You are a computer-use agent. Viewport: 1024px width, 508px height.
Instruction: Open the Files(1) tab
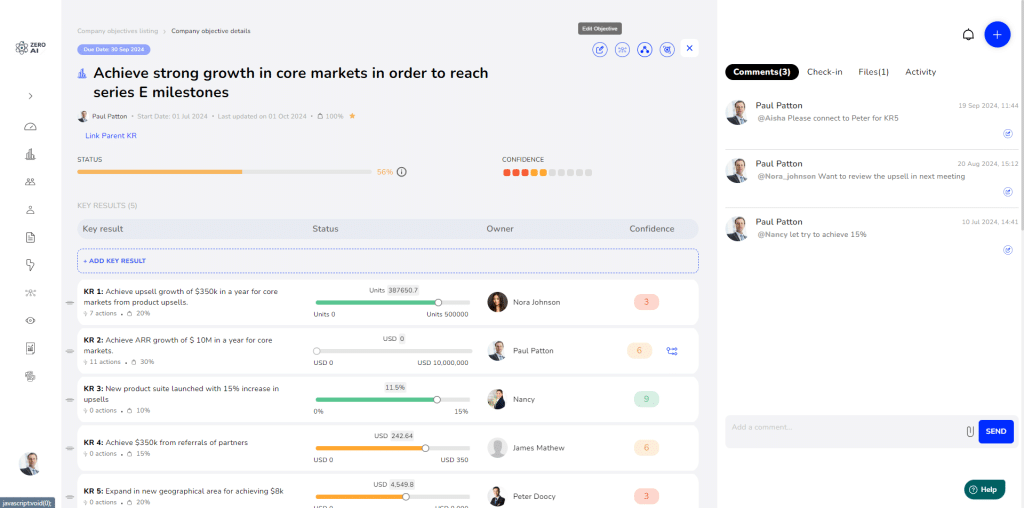pyautogui.click(x=873, y=72)
